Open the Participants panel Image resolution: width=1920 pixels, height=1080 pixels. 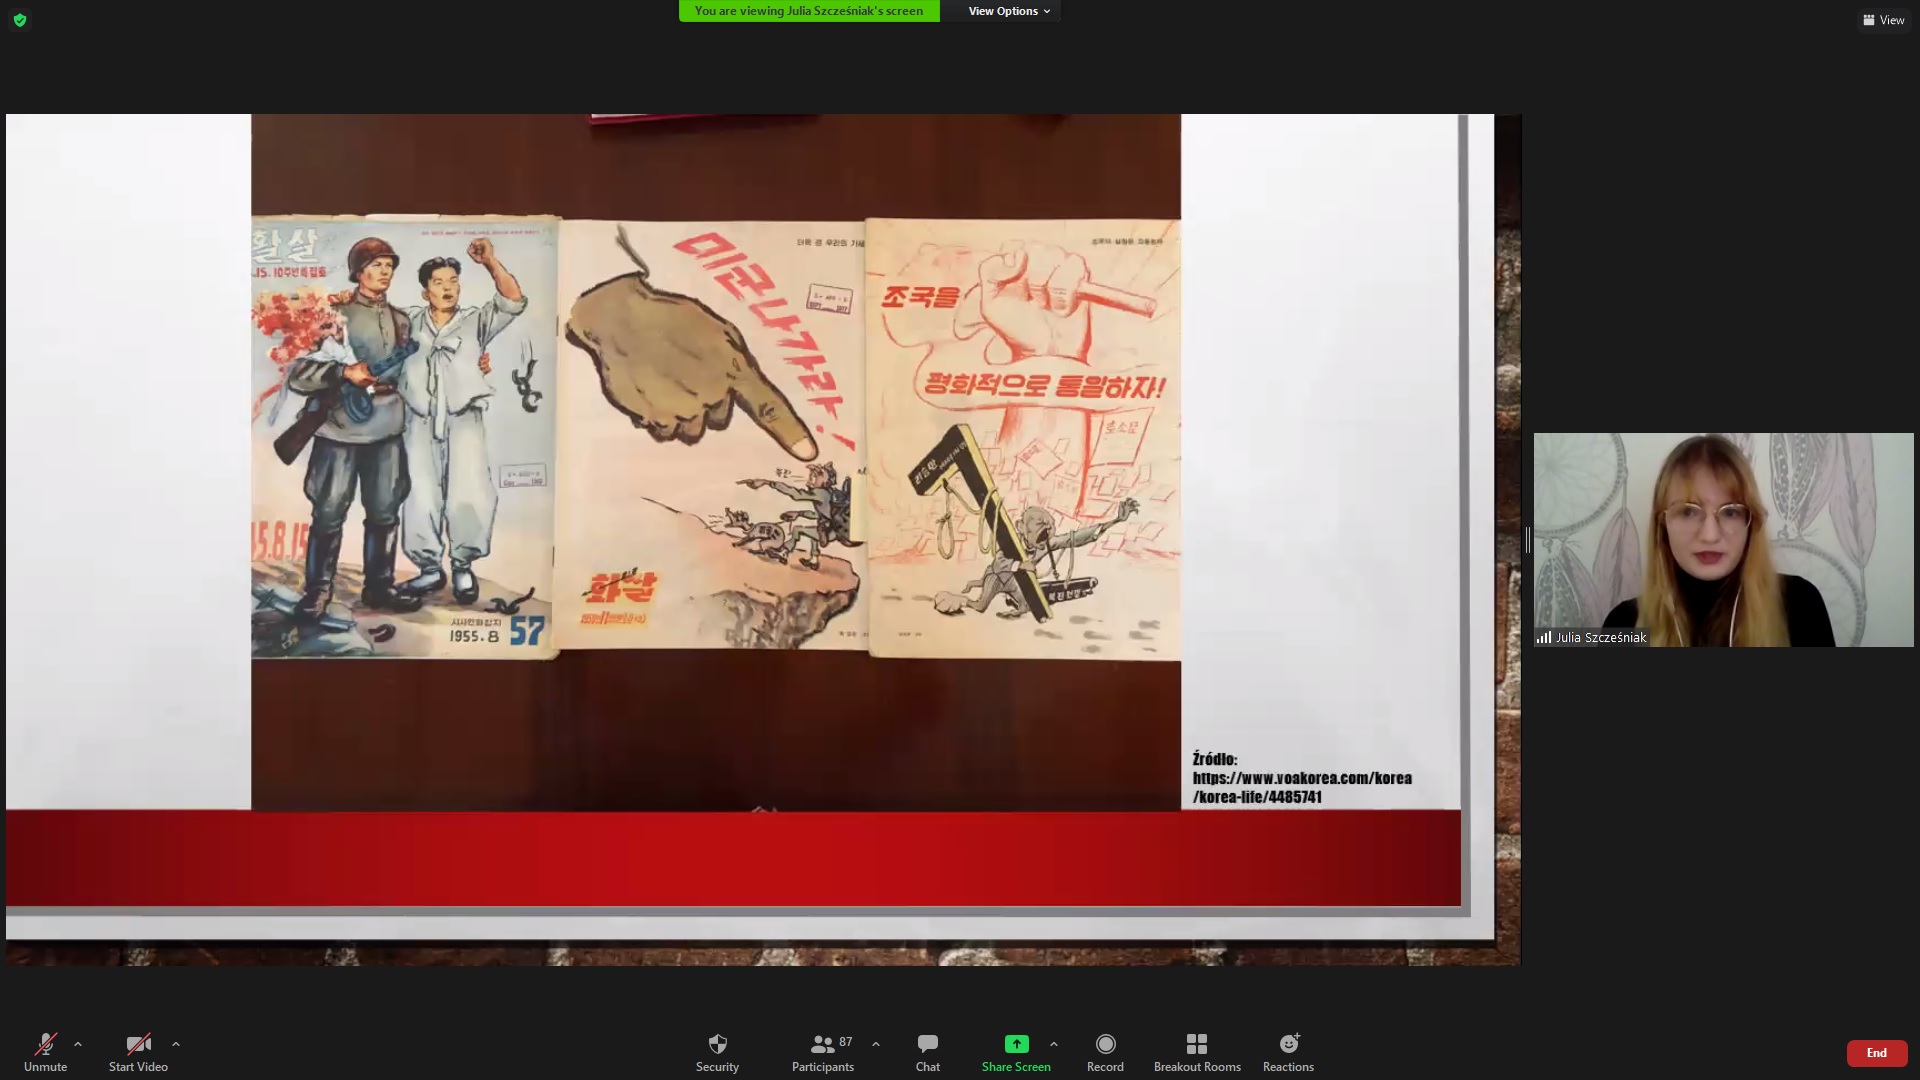823,1052
